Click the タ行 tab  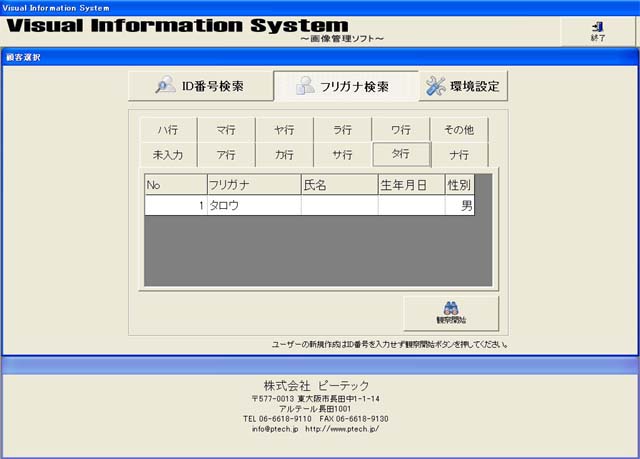(400, 155)
